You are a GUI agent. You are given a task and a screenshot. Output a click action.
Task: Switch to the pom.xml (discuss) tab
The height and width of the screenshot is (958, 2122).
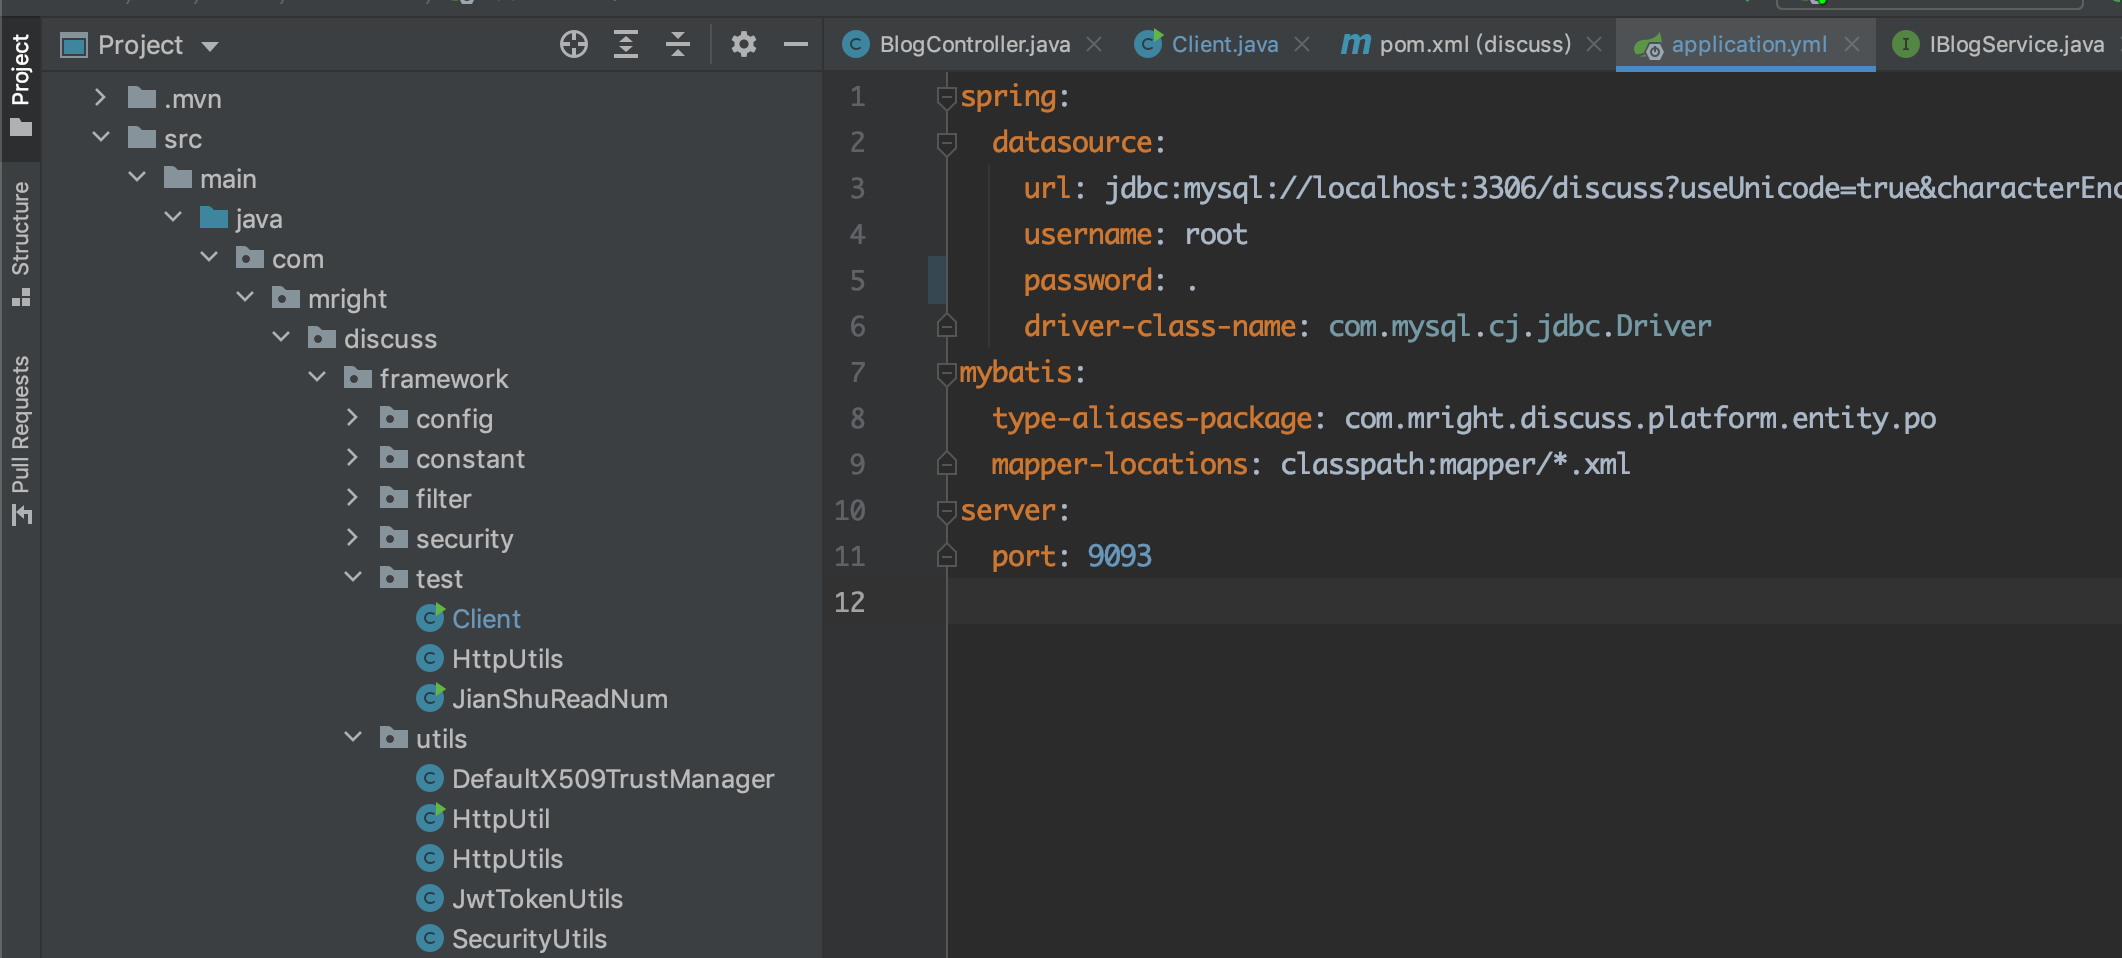pyautogui.click(x=1475, y=45)
